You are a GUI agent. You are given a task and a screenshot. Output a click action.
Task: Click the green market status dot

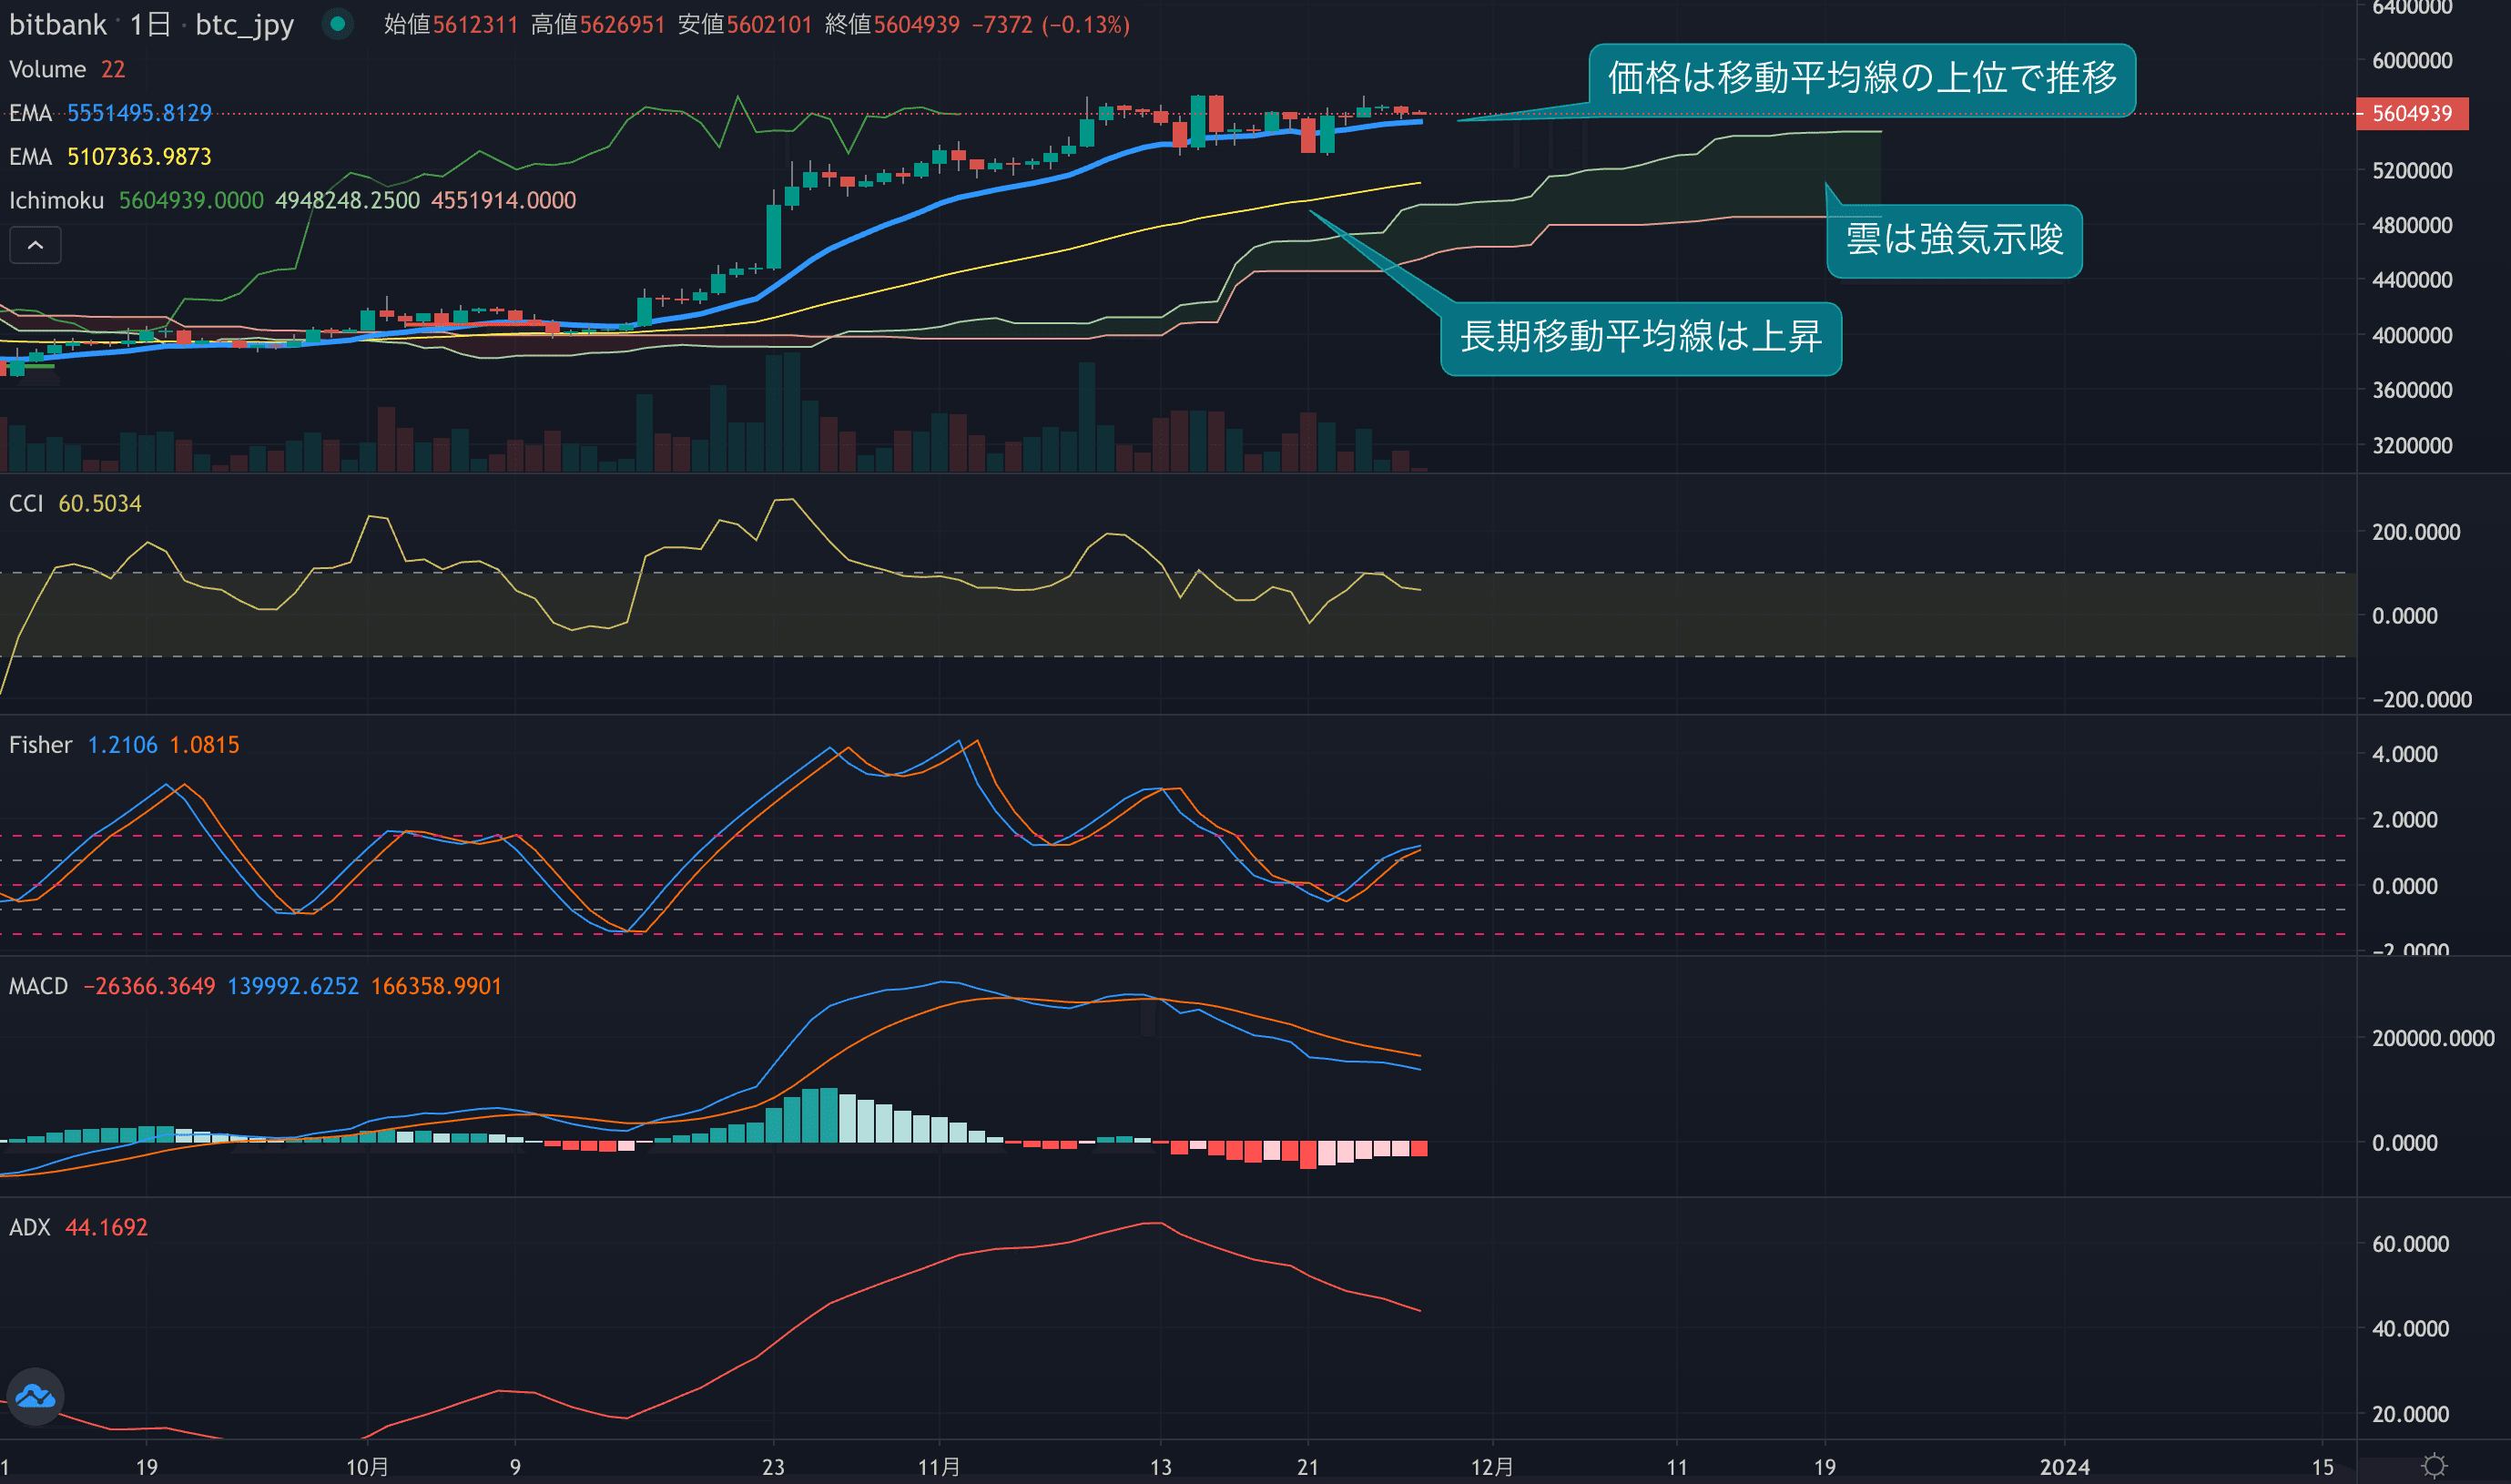click(x=338, y=24)
